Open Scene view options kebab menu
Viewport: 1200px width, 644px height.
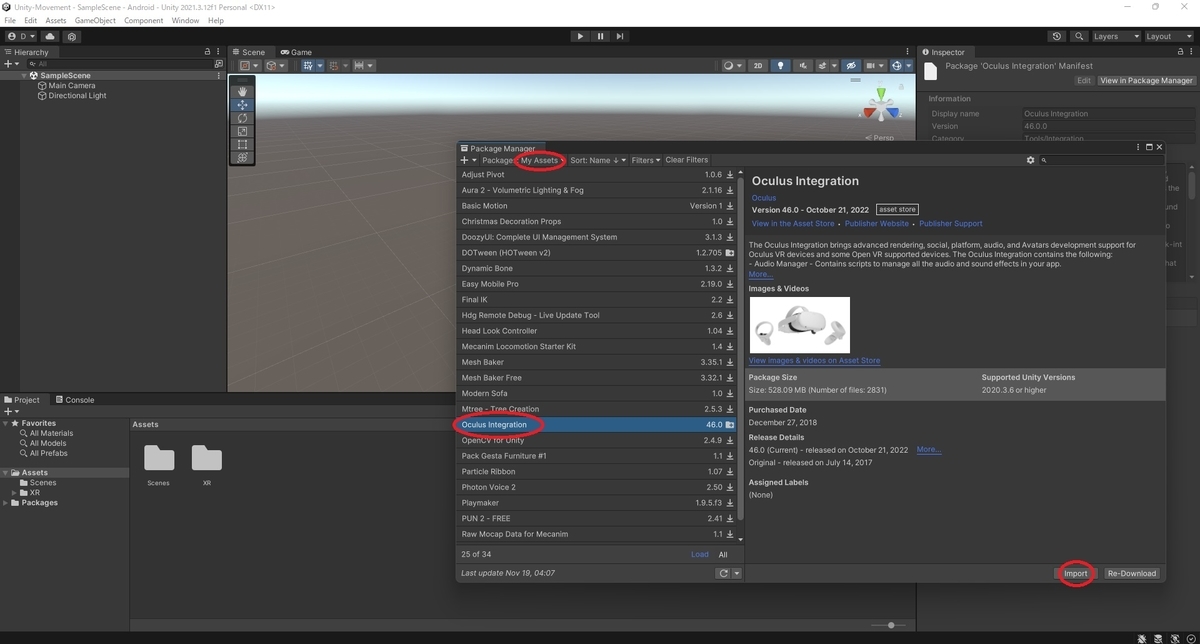[908, 52]
